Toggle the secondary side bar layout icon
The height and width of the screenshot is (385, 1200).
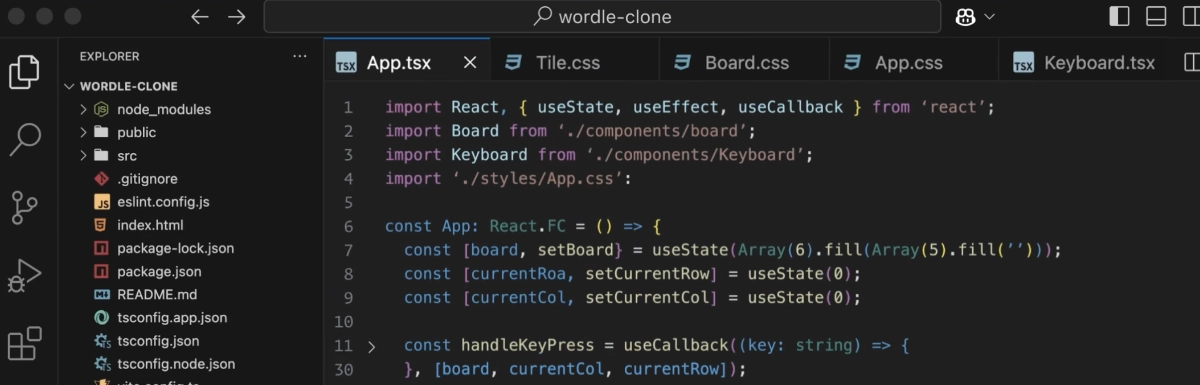click(1192, 17)
